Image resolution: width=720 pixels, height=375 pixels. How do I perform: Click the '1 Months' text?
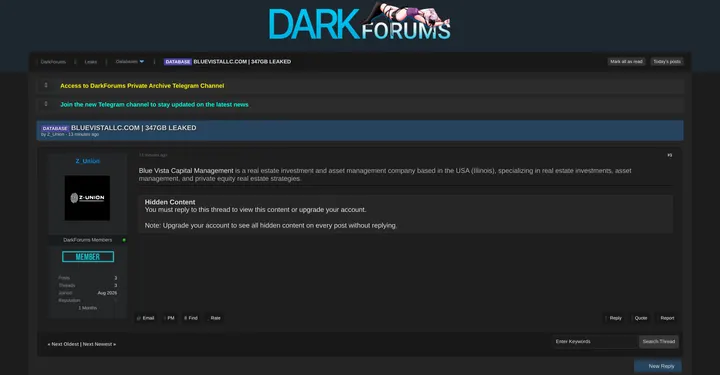coord(87,308)
